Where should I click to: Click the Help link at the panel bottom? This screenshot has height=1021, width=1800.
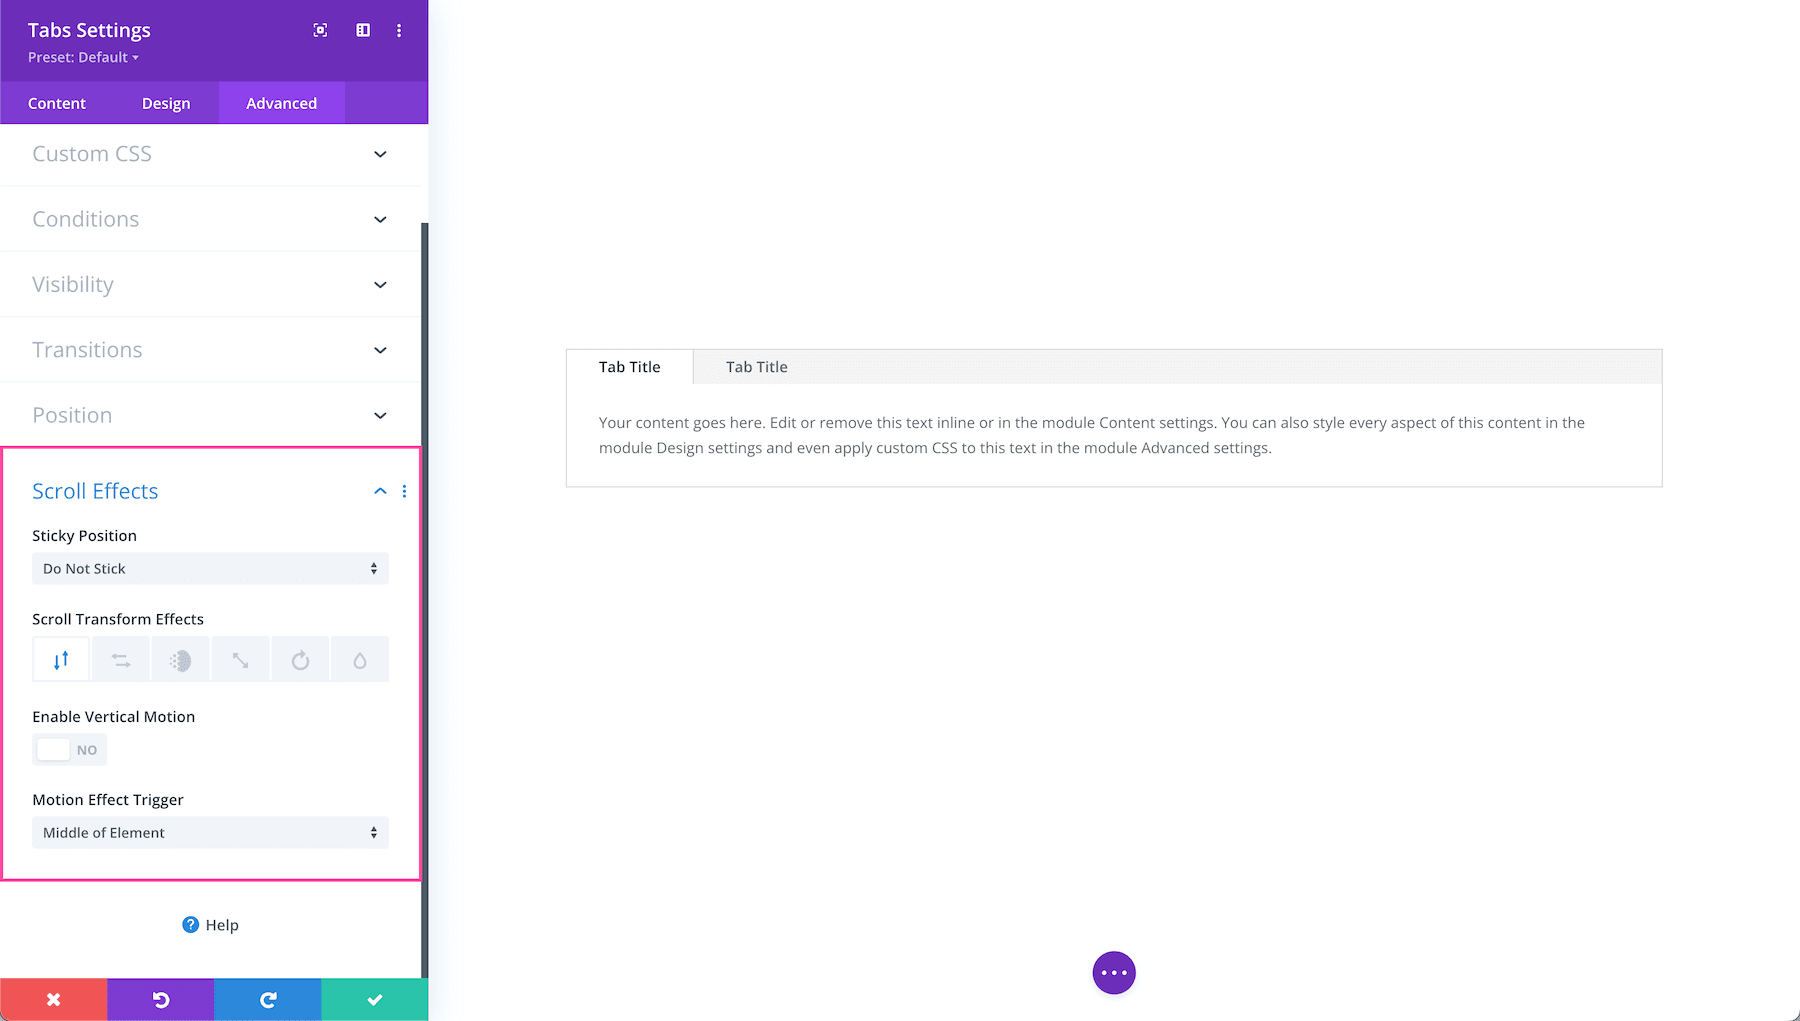coord(209,925)
